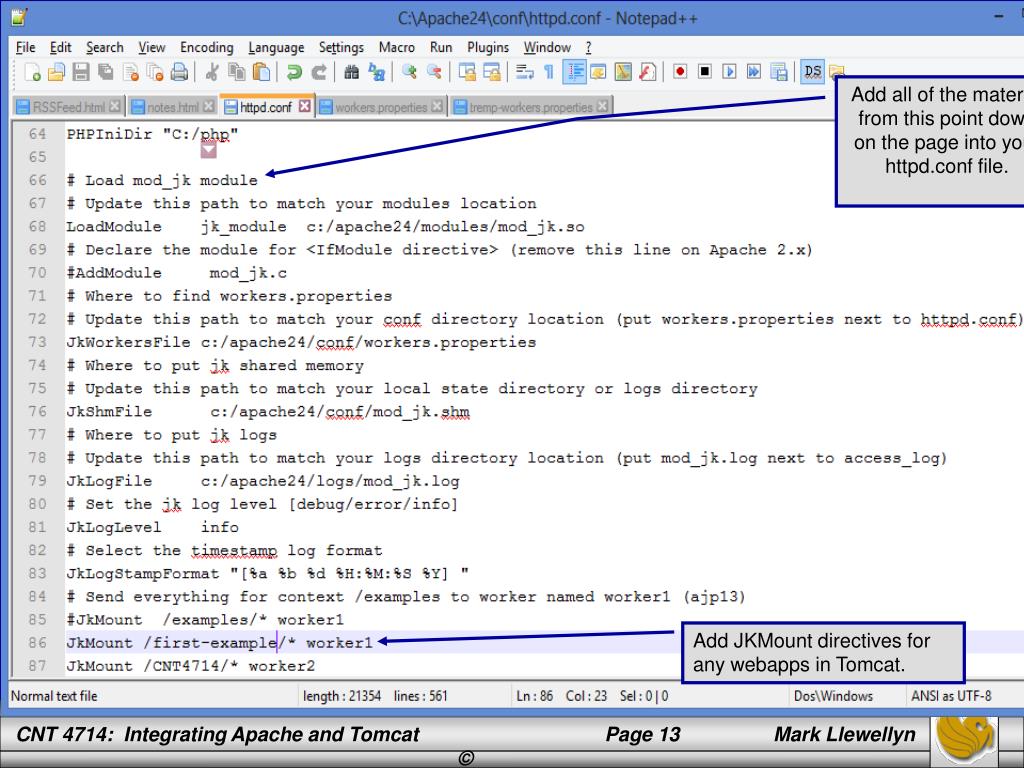1024x768 pixels.
Task: Open the User Defined Language icon
Action: pyautogui.click(x=598, y=72)
